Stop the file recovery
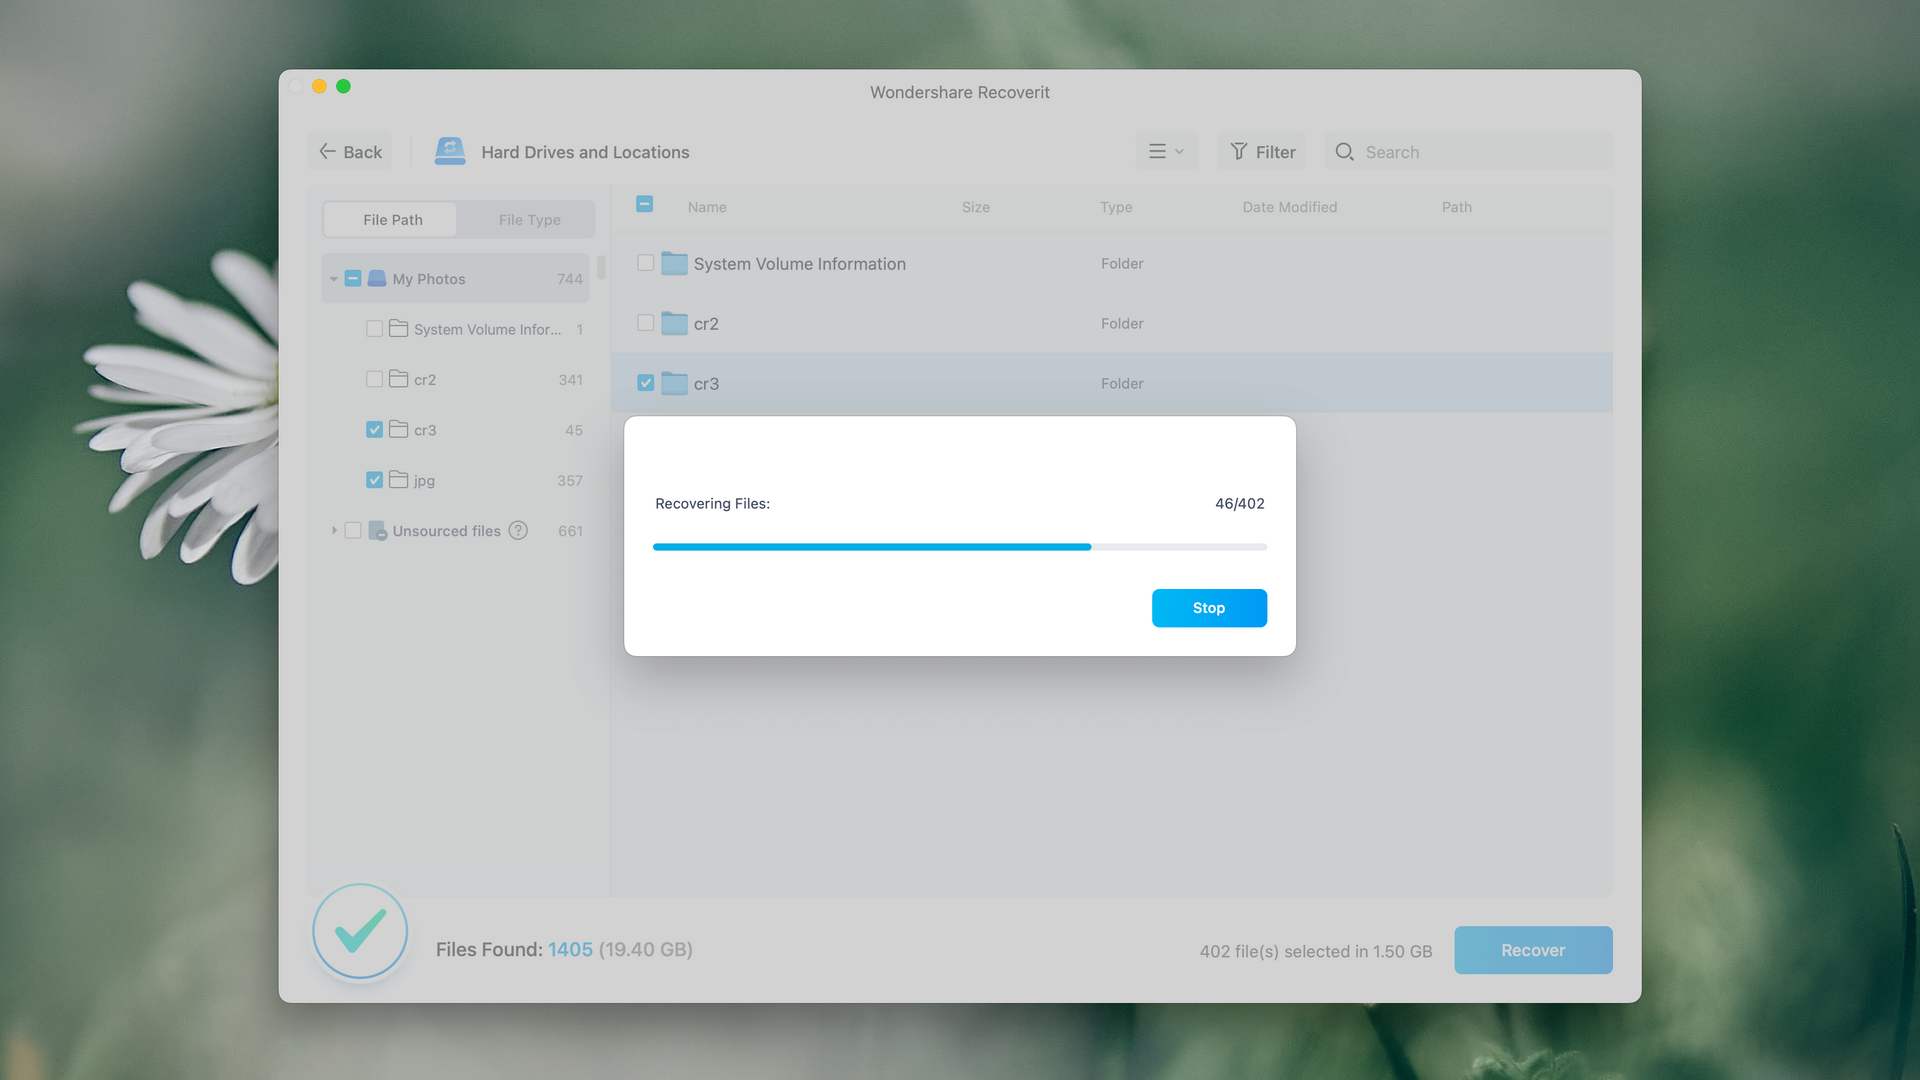This screenshot has height=1080, width=1920. (x=1209, y=608)
